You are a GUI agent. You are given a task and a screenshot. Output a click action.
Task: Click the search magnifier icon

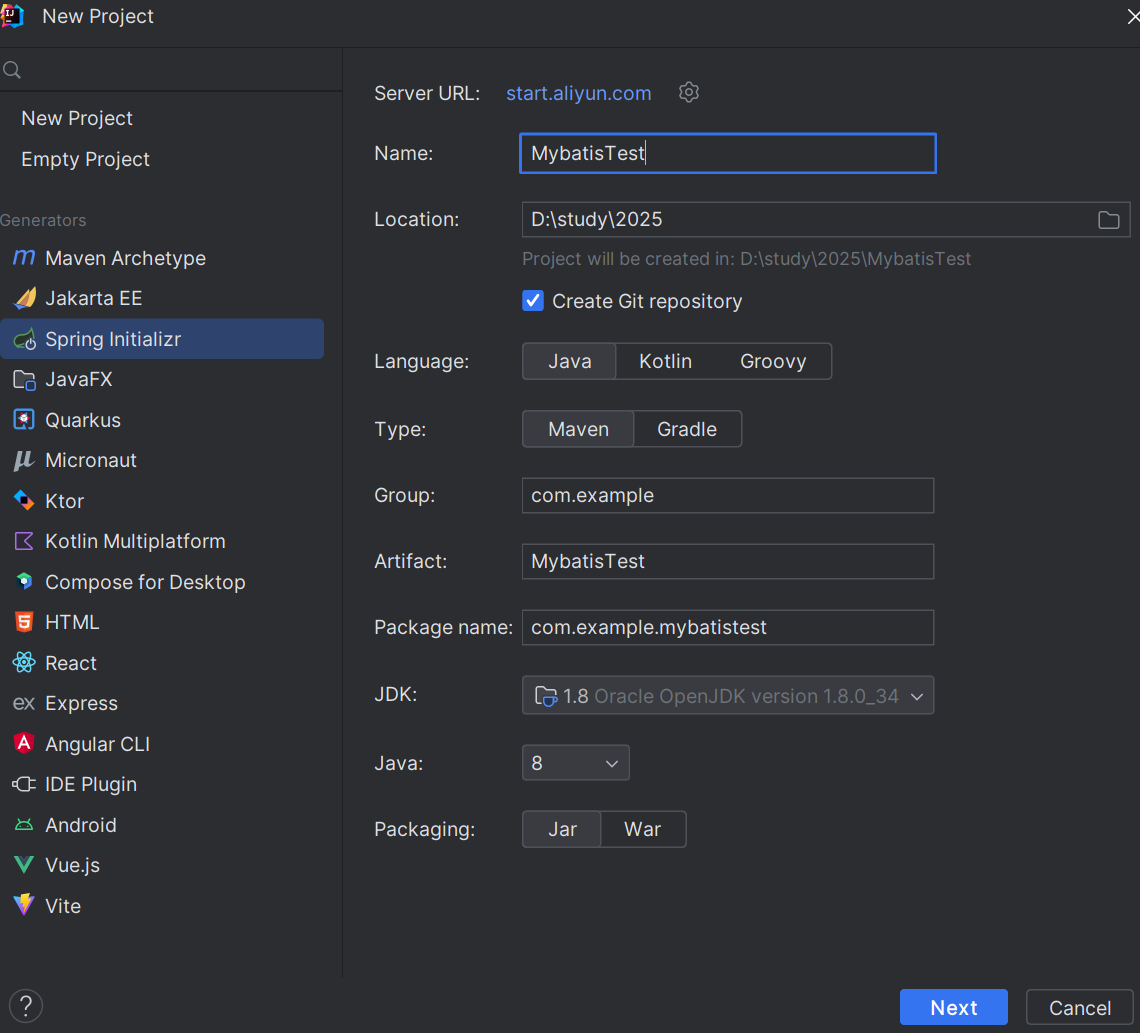click(x=12, y=70)
